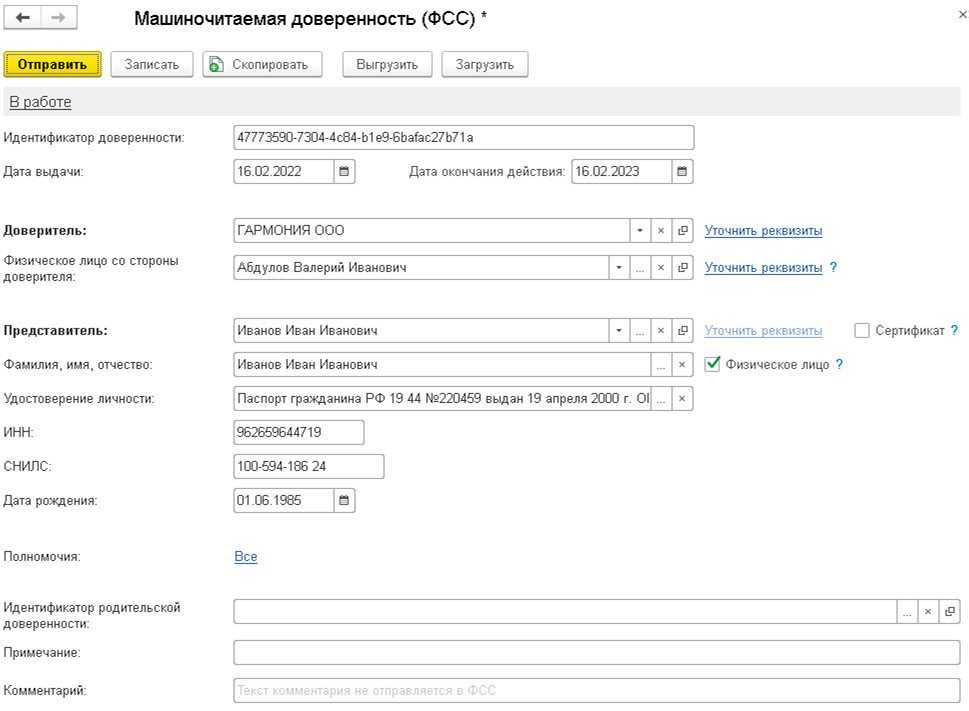Open Представитель record via open icon
Screen dimensions: 969x711
[x=683, y=331]
